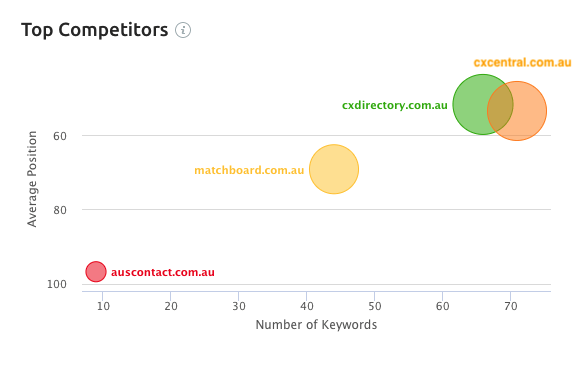Click the Number of Keywords axis title
This screenshot has height=365, width=584.
[x=316, y=325]
